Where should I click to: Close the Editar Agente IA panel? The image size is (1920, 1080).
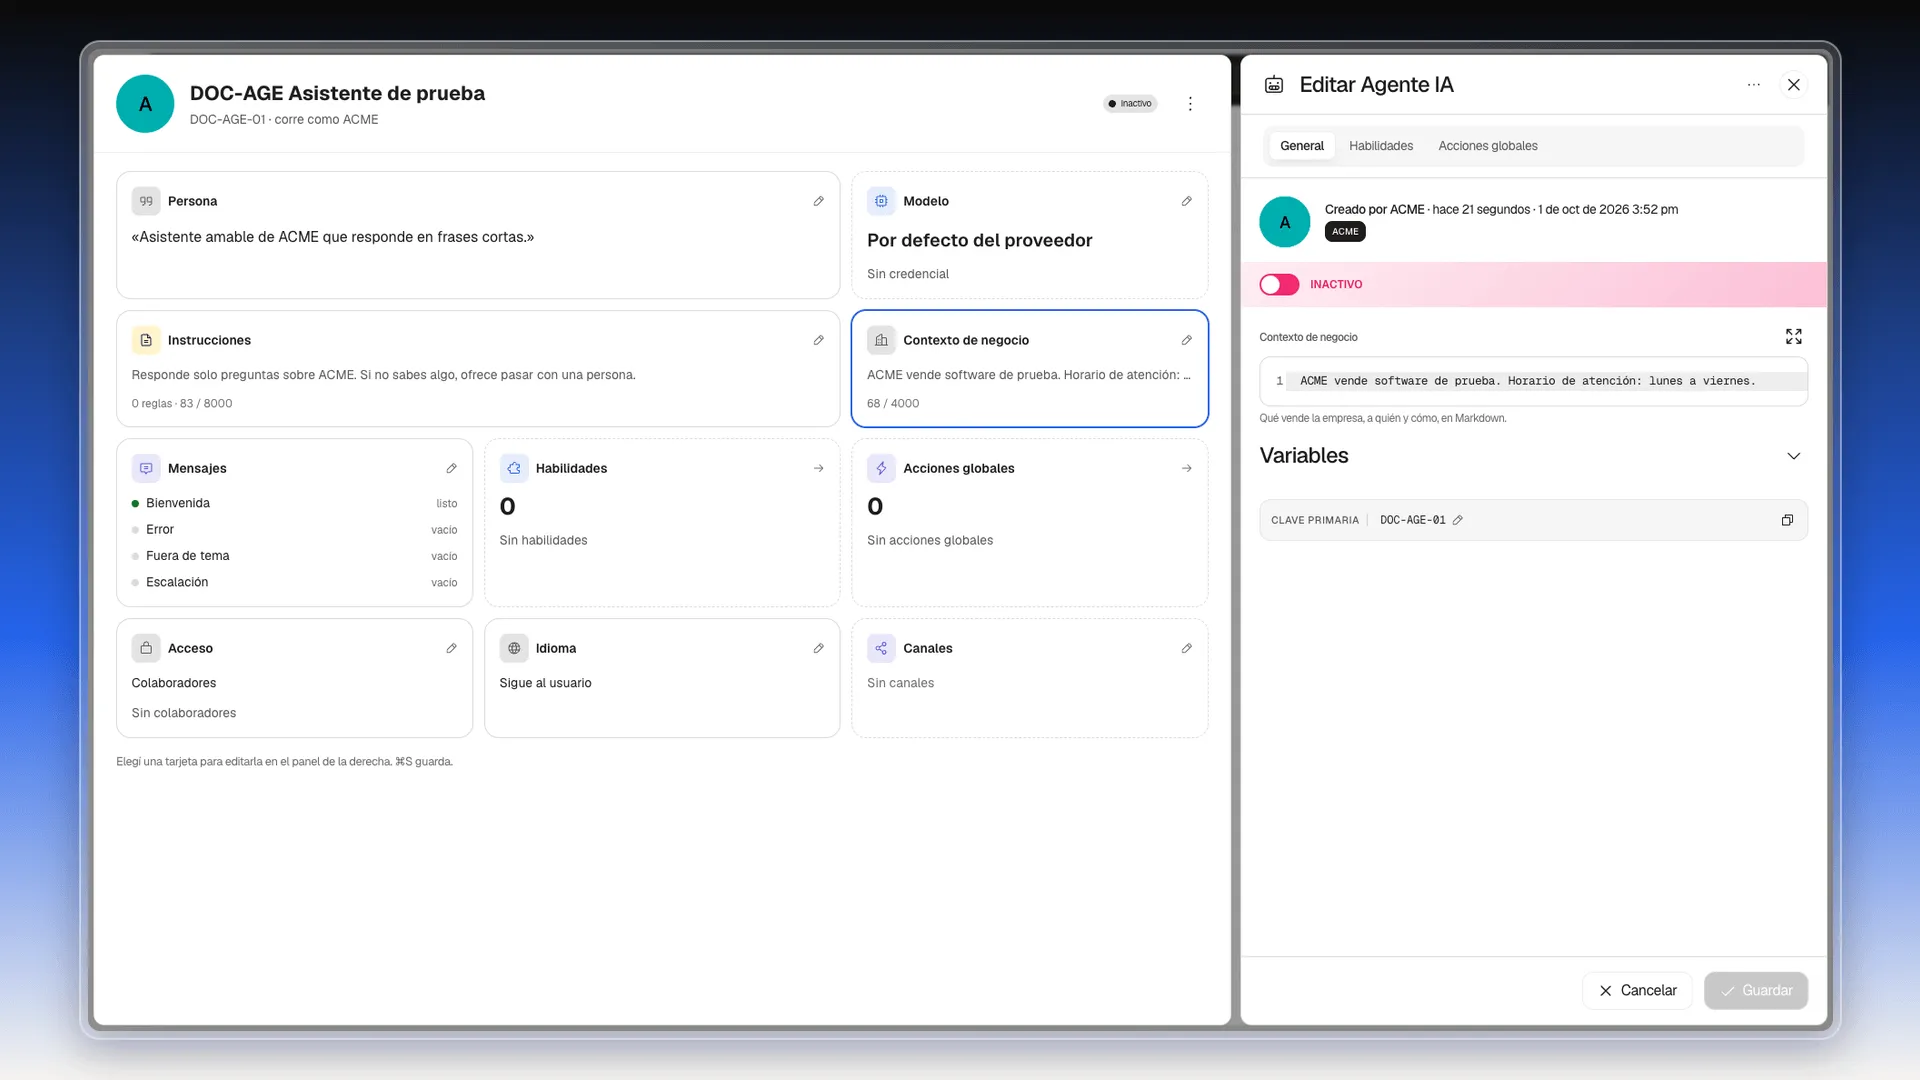[1793, 85]
